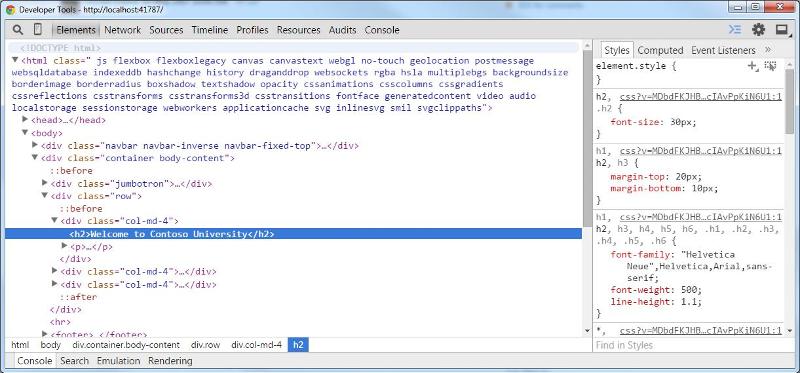
Task: Open the Event Listeners sidebar tab
Action: click(x=723, y=50)
